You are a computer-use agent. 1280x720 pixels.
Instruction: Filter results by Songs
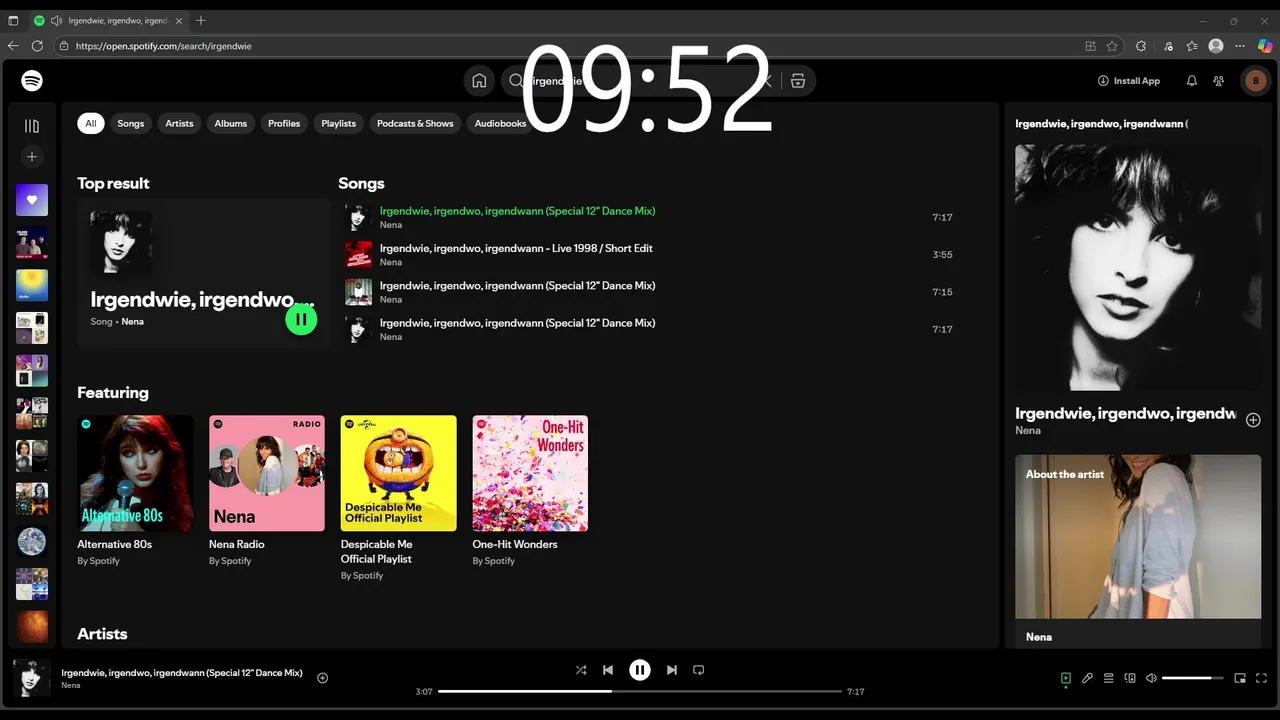pos(131,124)
